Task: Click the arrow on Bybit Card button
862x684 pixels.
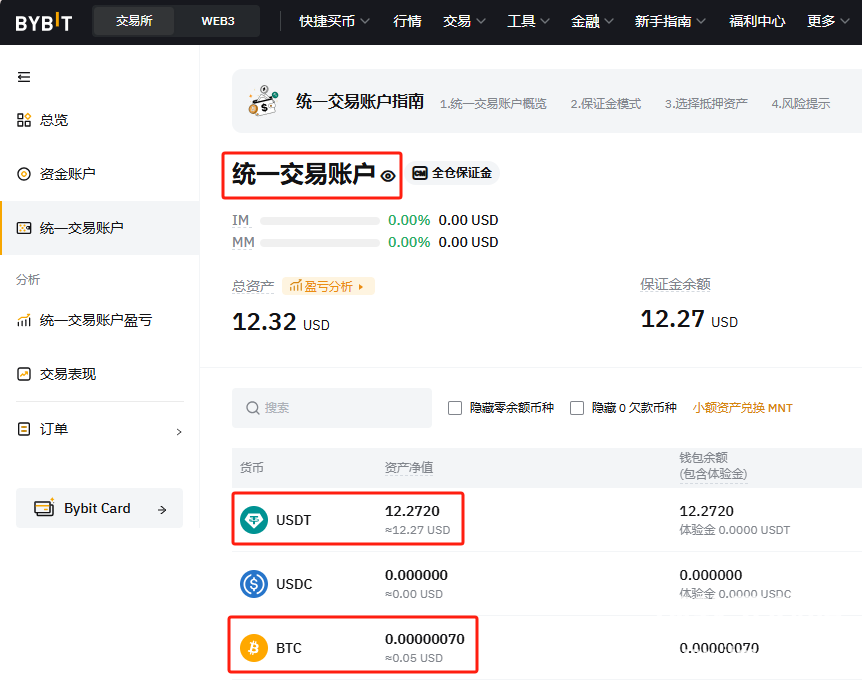Action: [162, 509]
